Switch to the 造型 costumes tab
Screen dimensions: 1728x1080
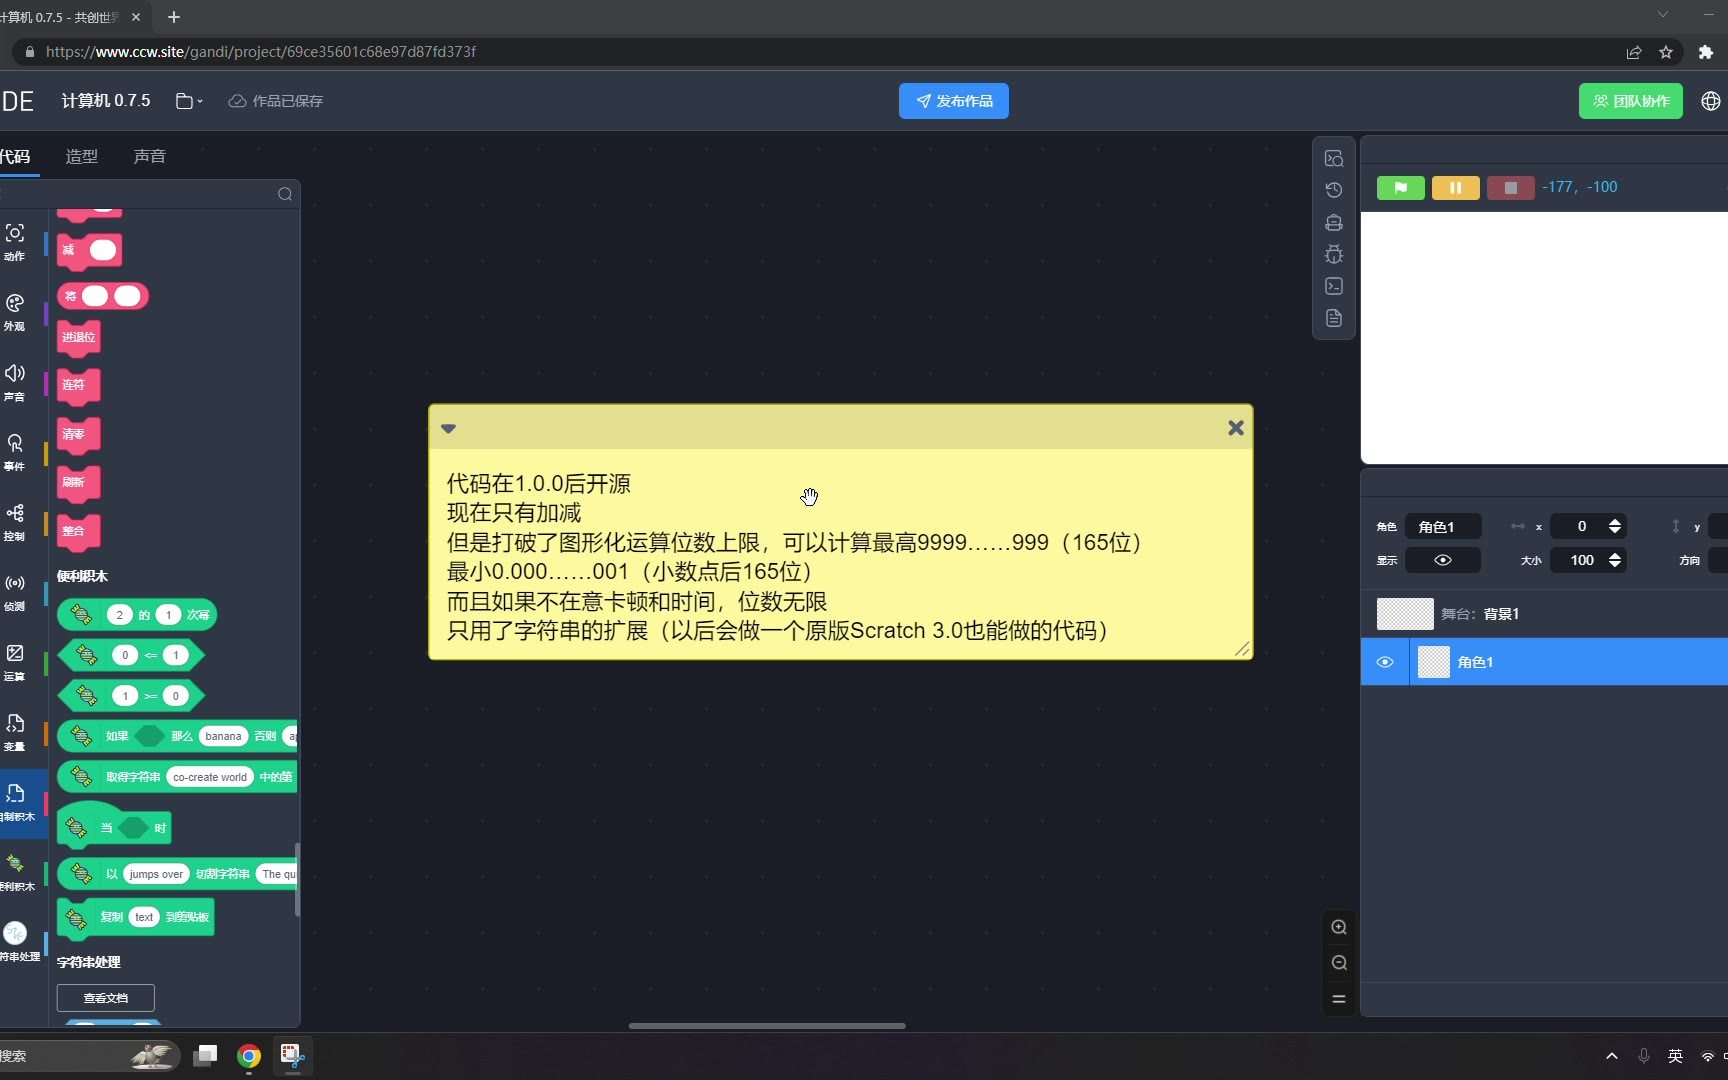click(82, 156)
